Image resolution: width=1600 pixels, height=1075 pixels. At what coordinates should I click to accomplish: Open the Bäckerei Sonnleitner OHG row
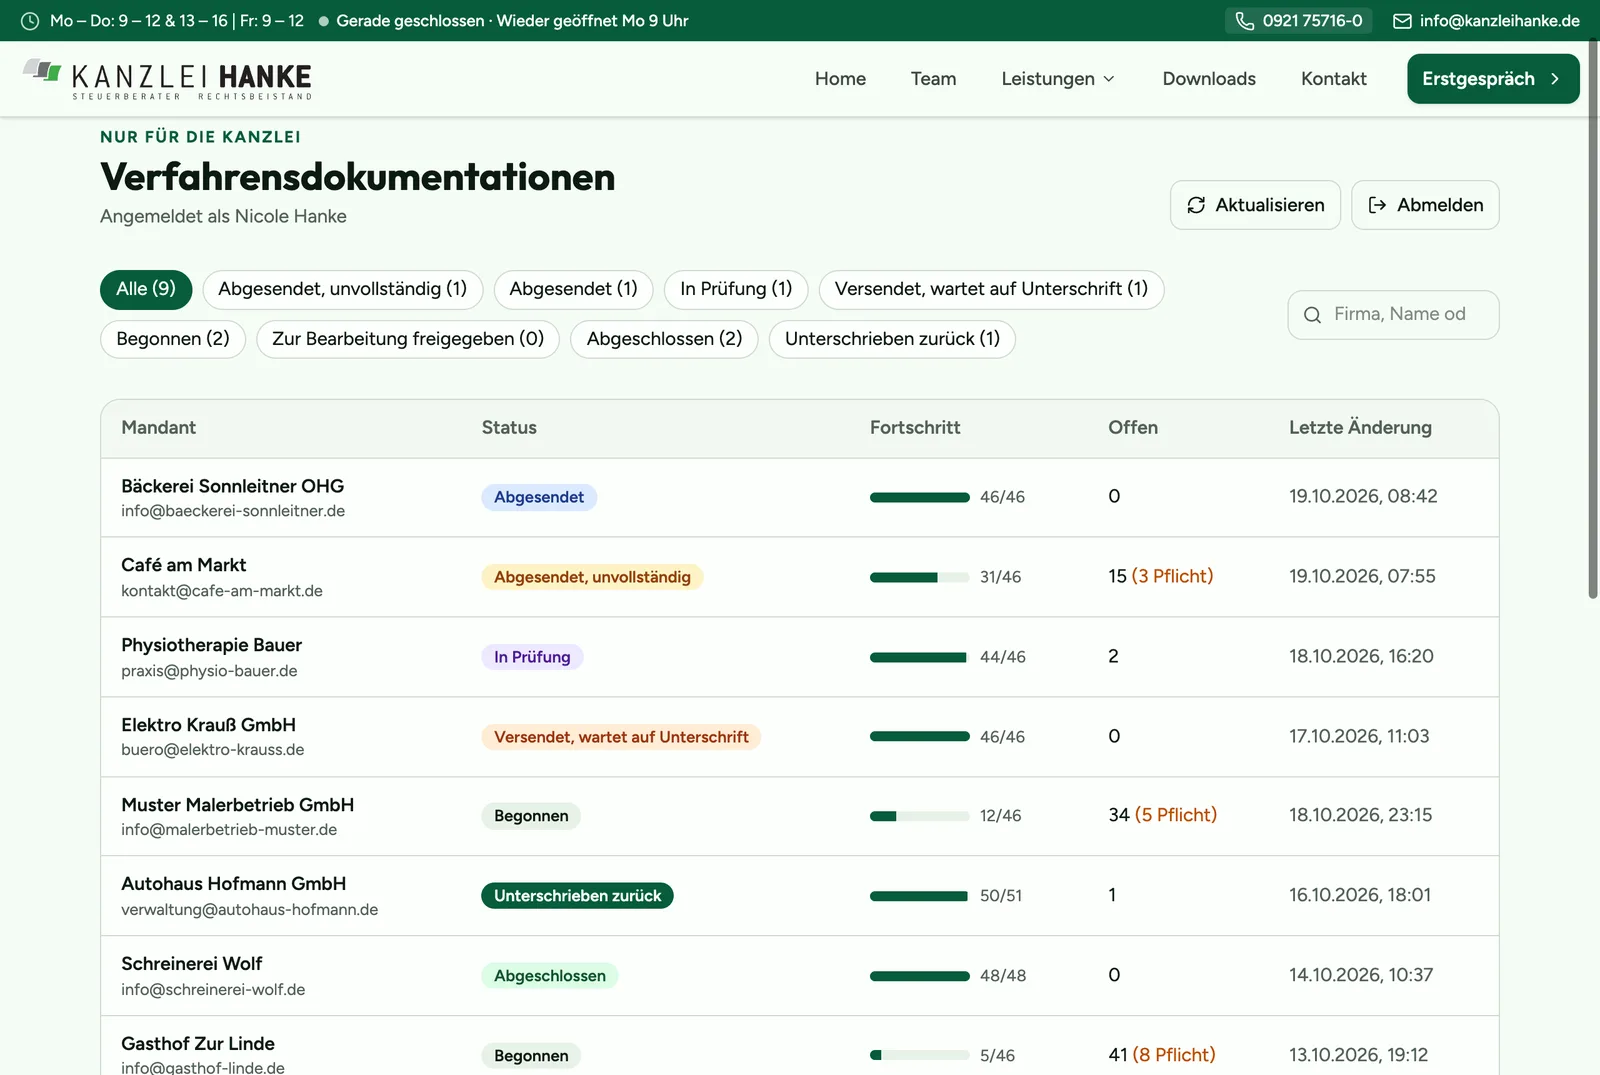pos(799,498)
